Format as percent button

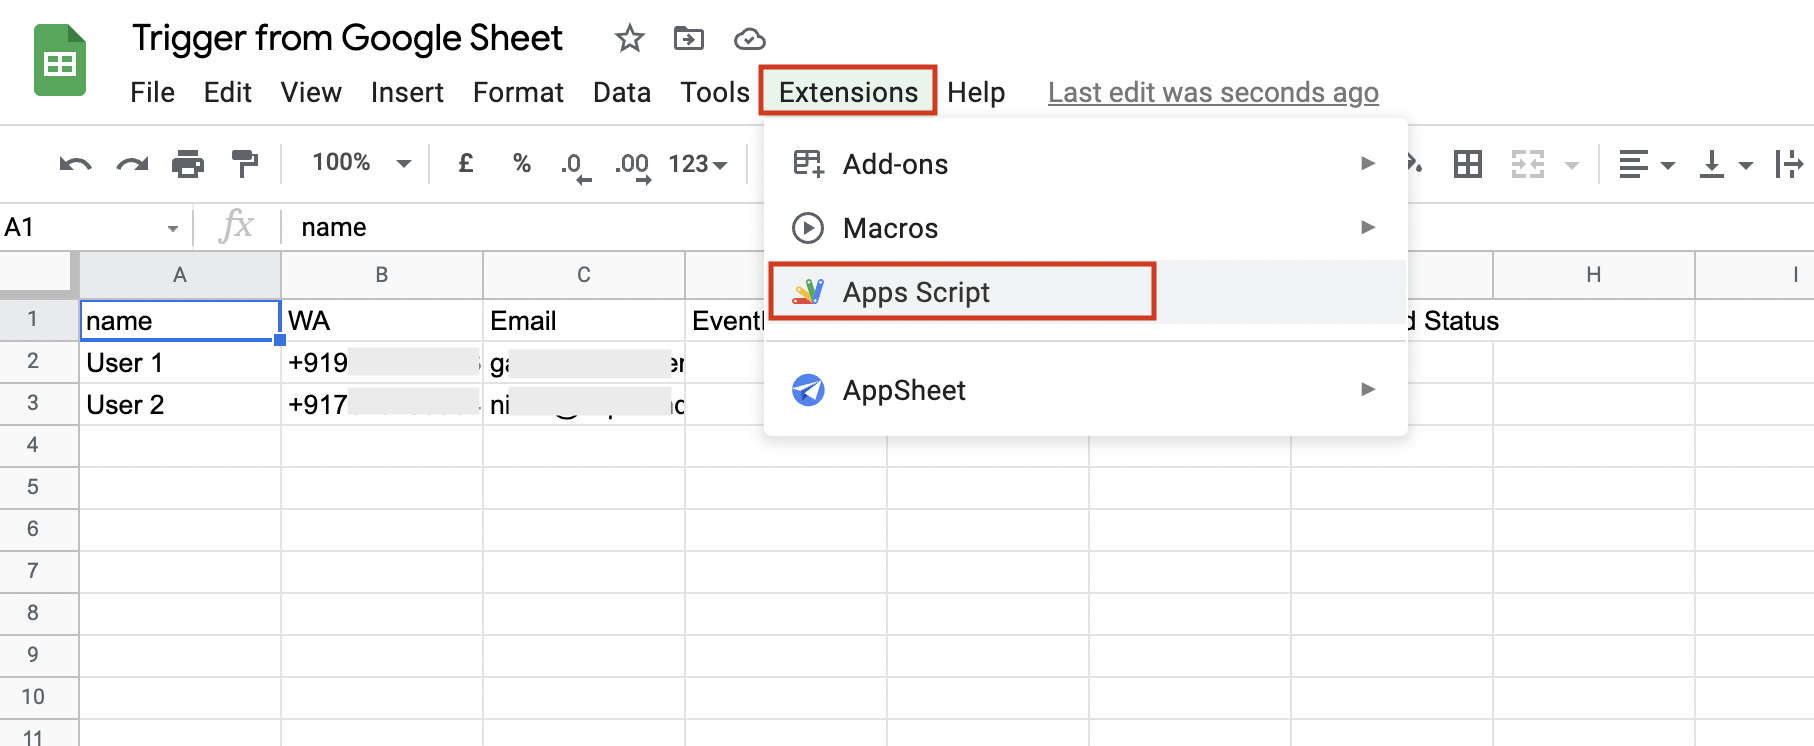[x=521, y=162]
